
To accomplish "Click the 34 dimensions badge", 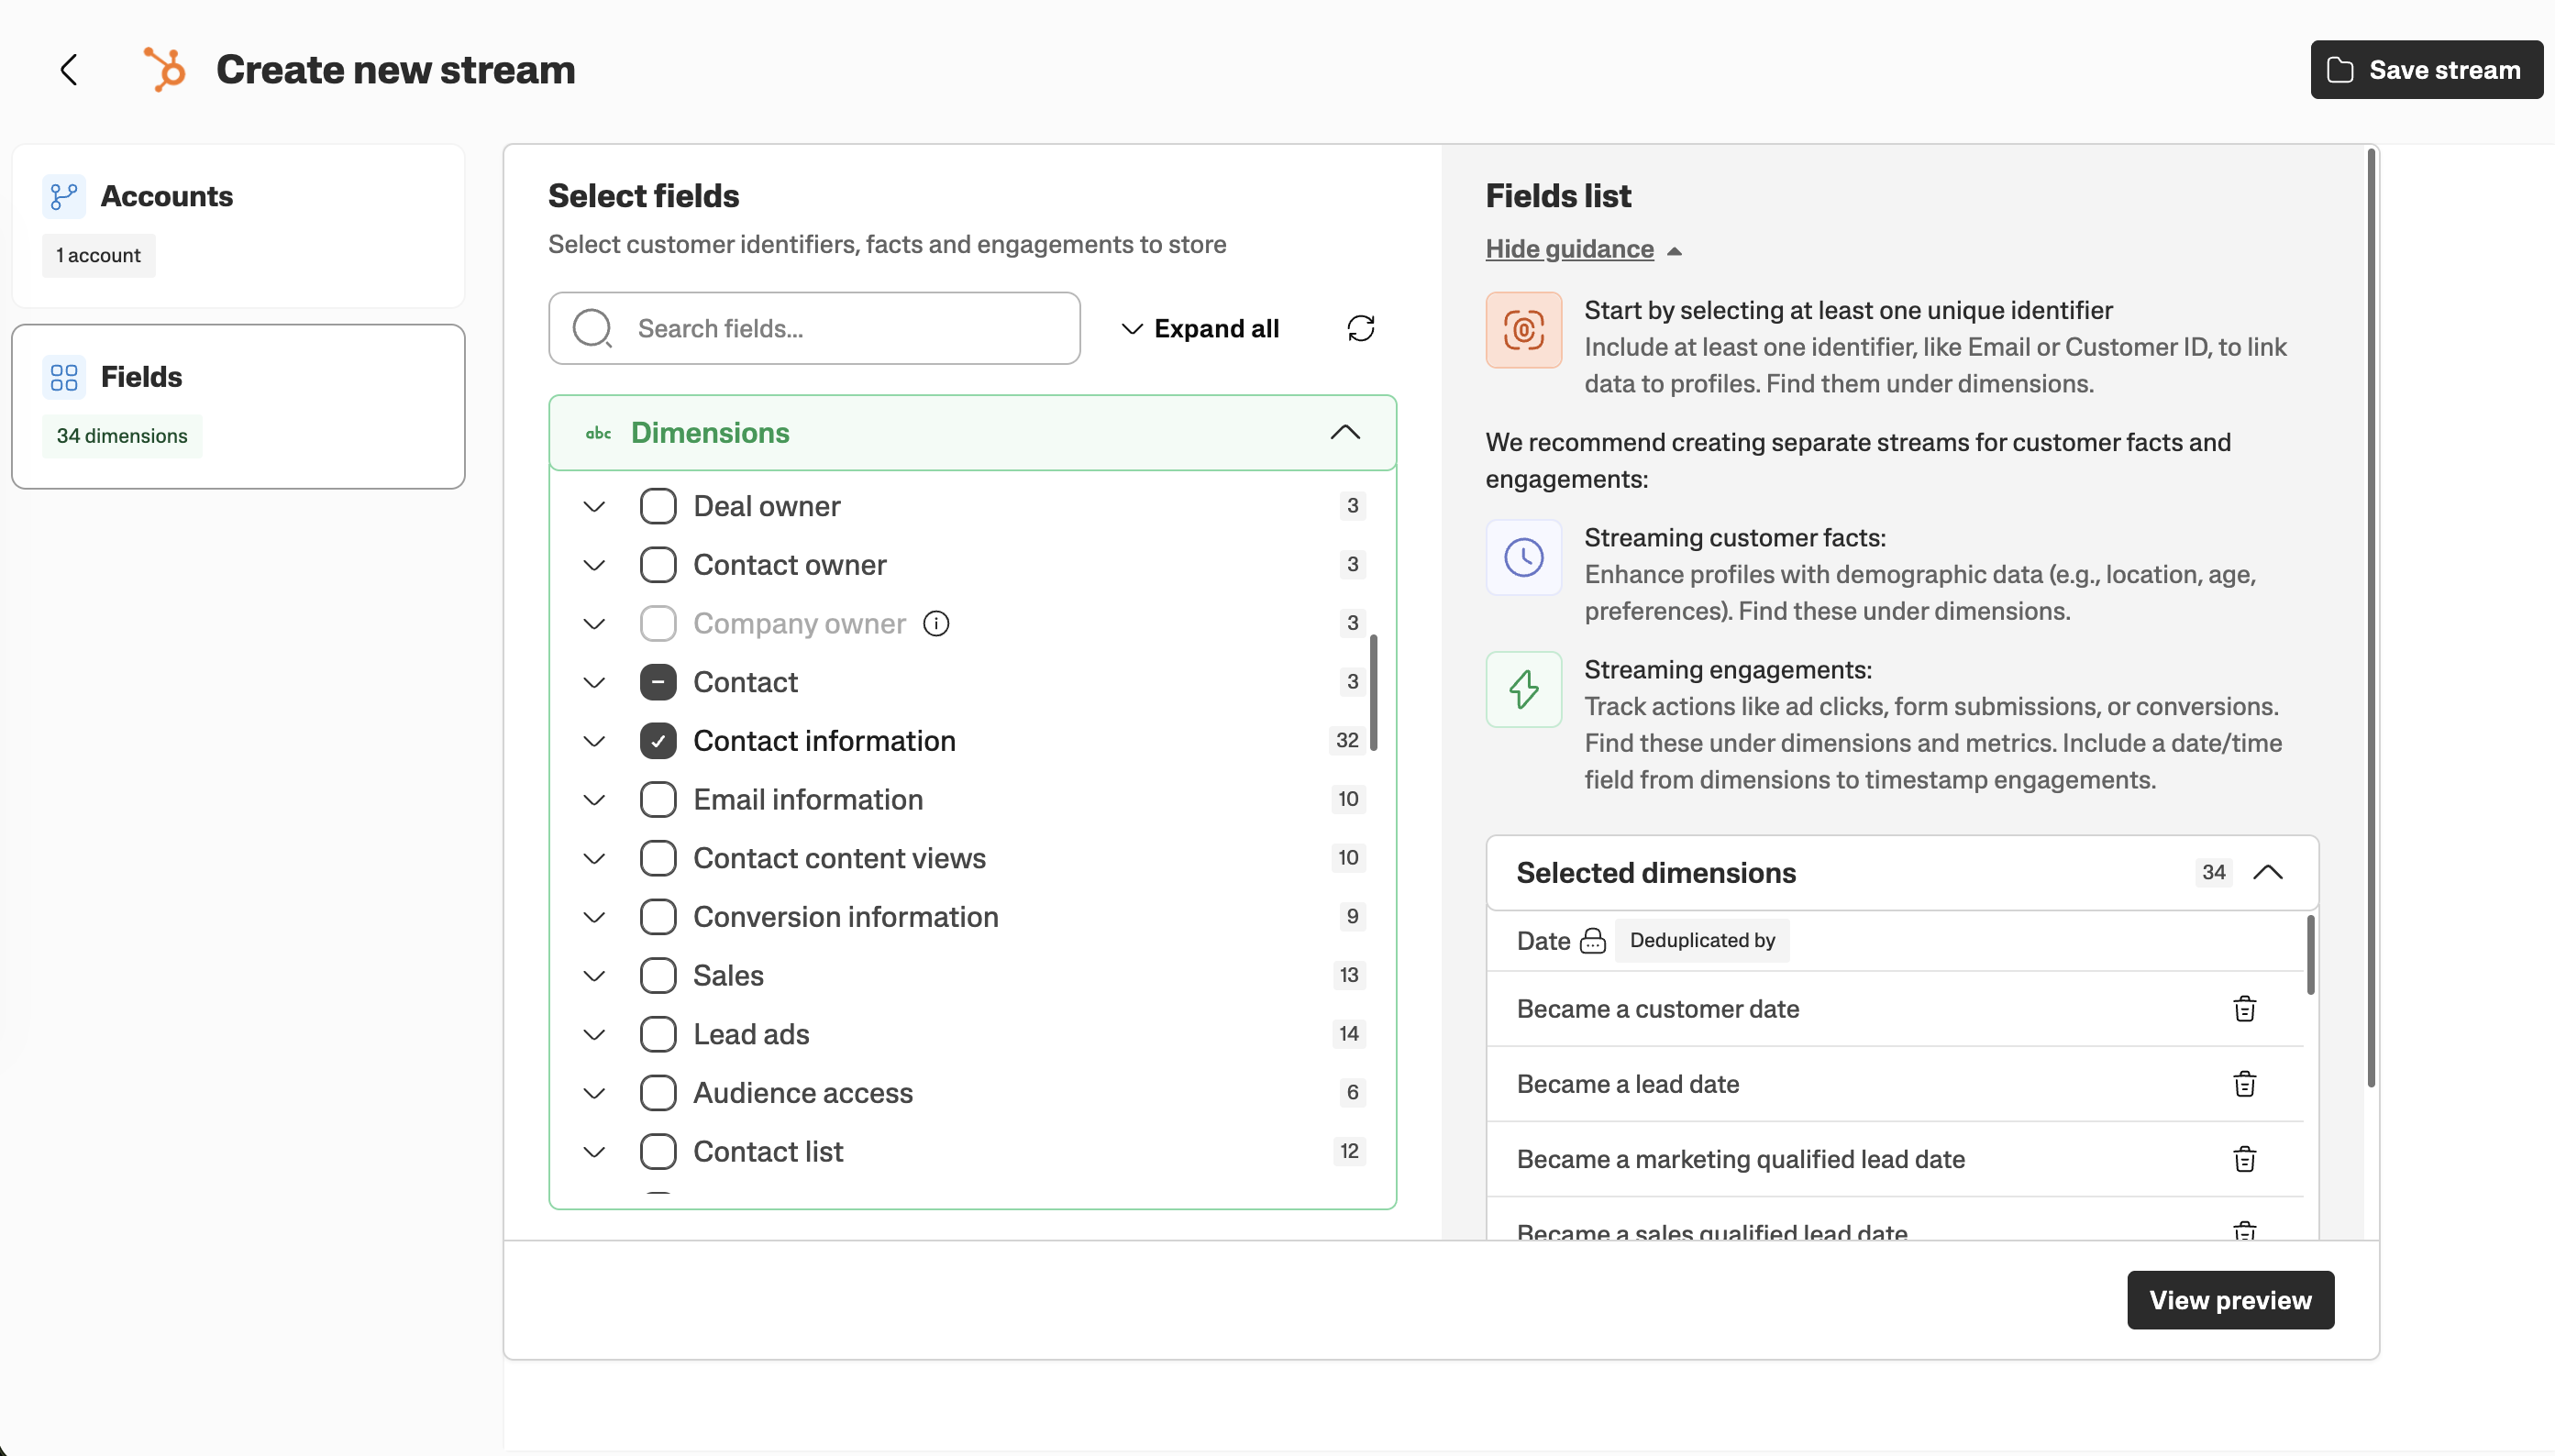I will (x=122, y=436).
